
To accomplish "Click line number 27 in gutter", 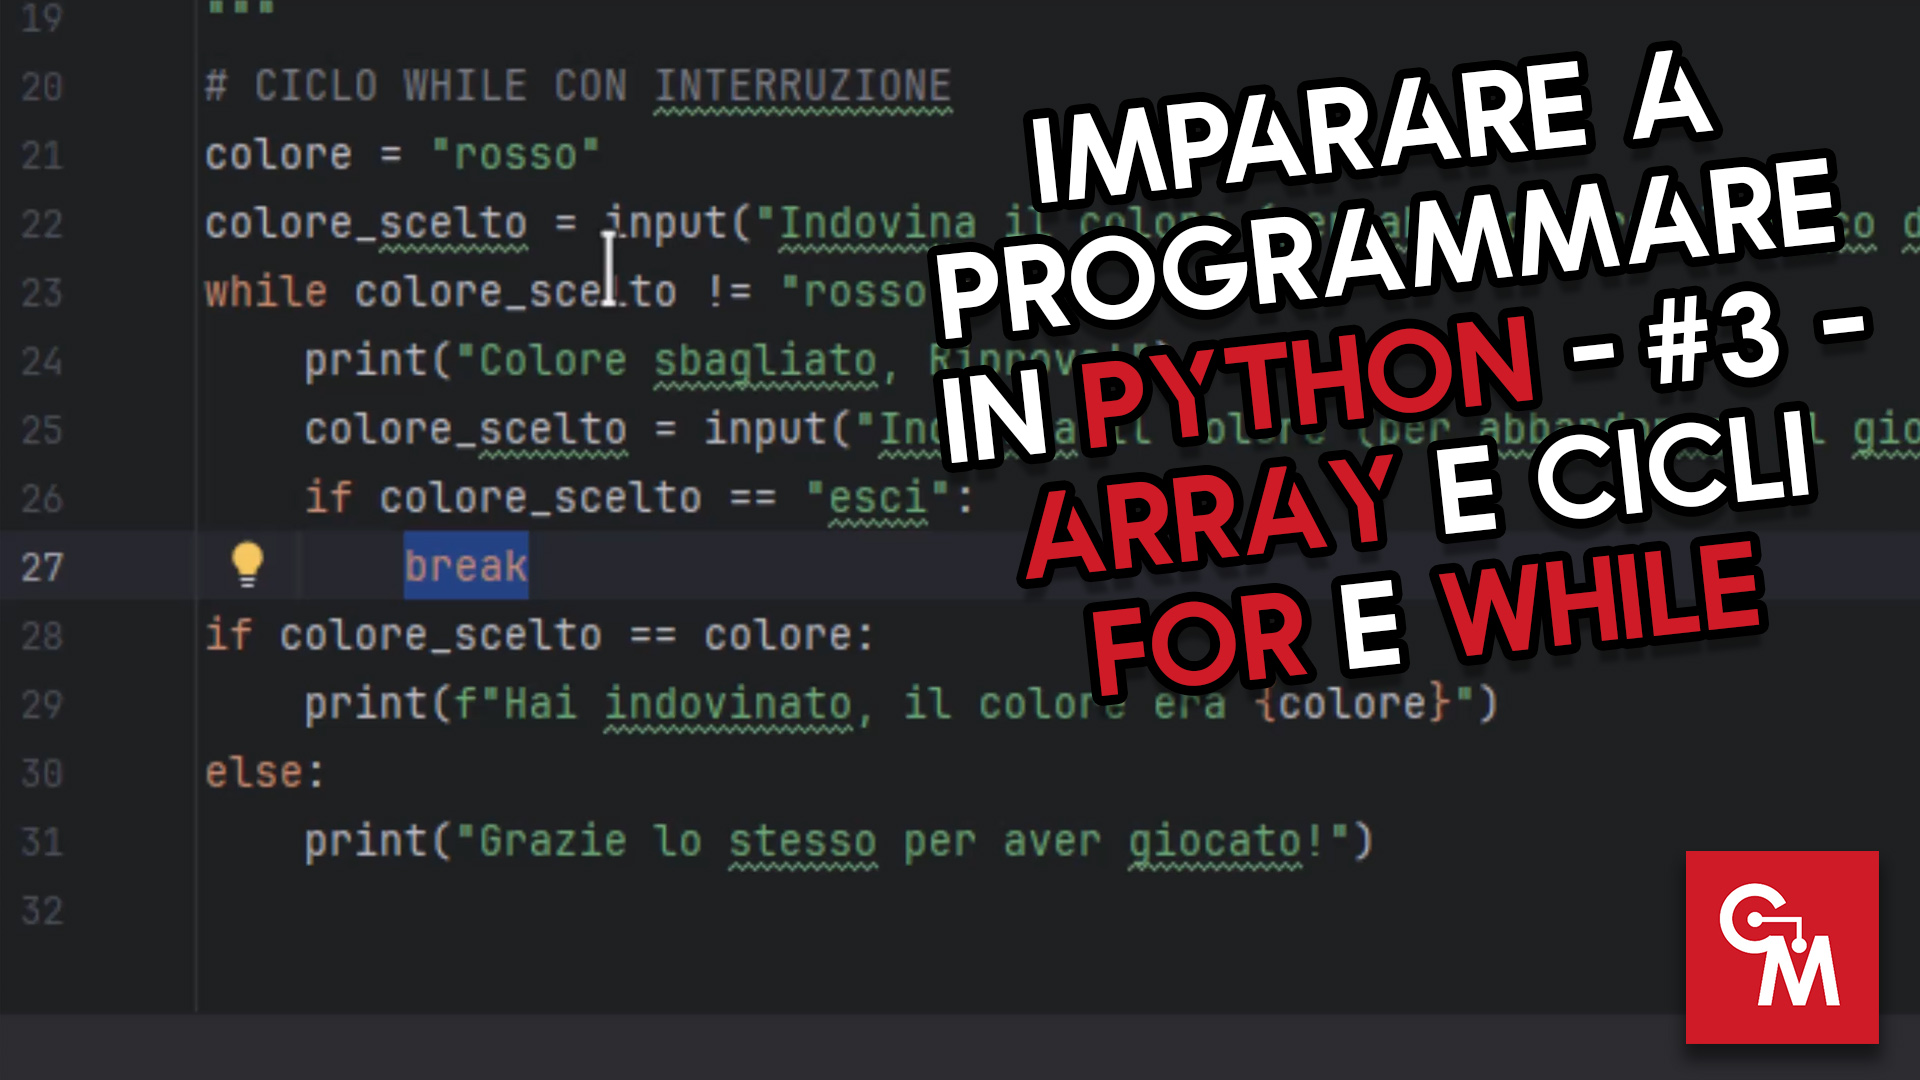I will click(42, 568).
